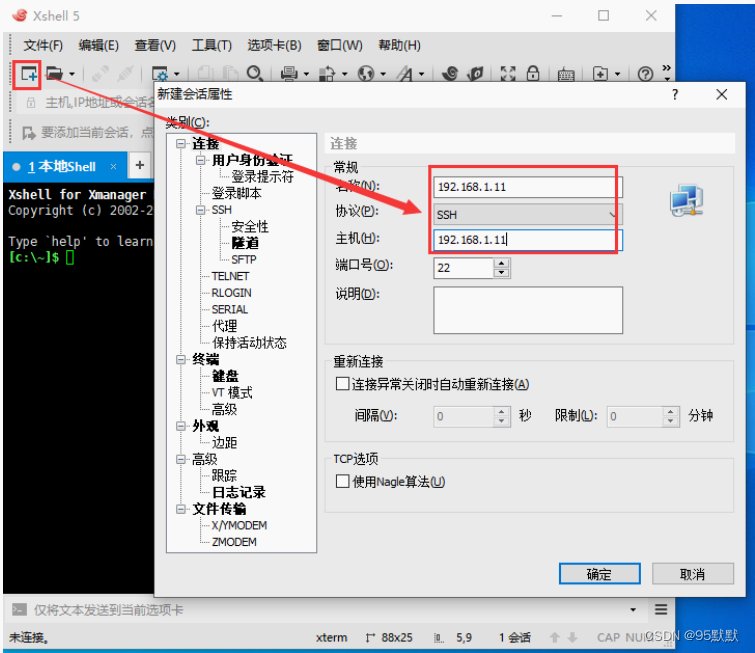
Task: Launch Xagent via the leaf icon
Action: pyautogui.click(x=476, y=74)
